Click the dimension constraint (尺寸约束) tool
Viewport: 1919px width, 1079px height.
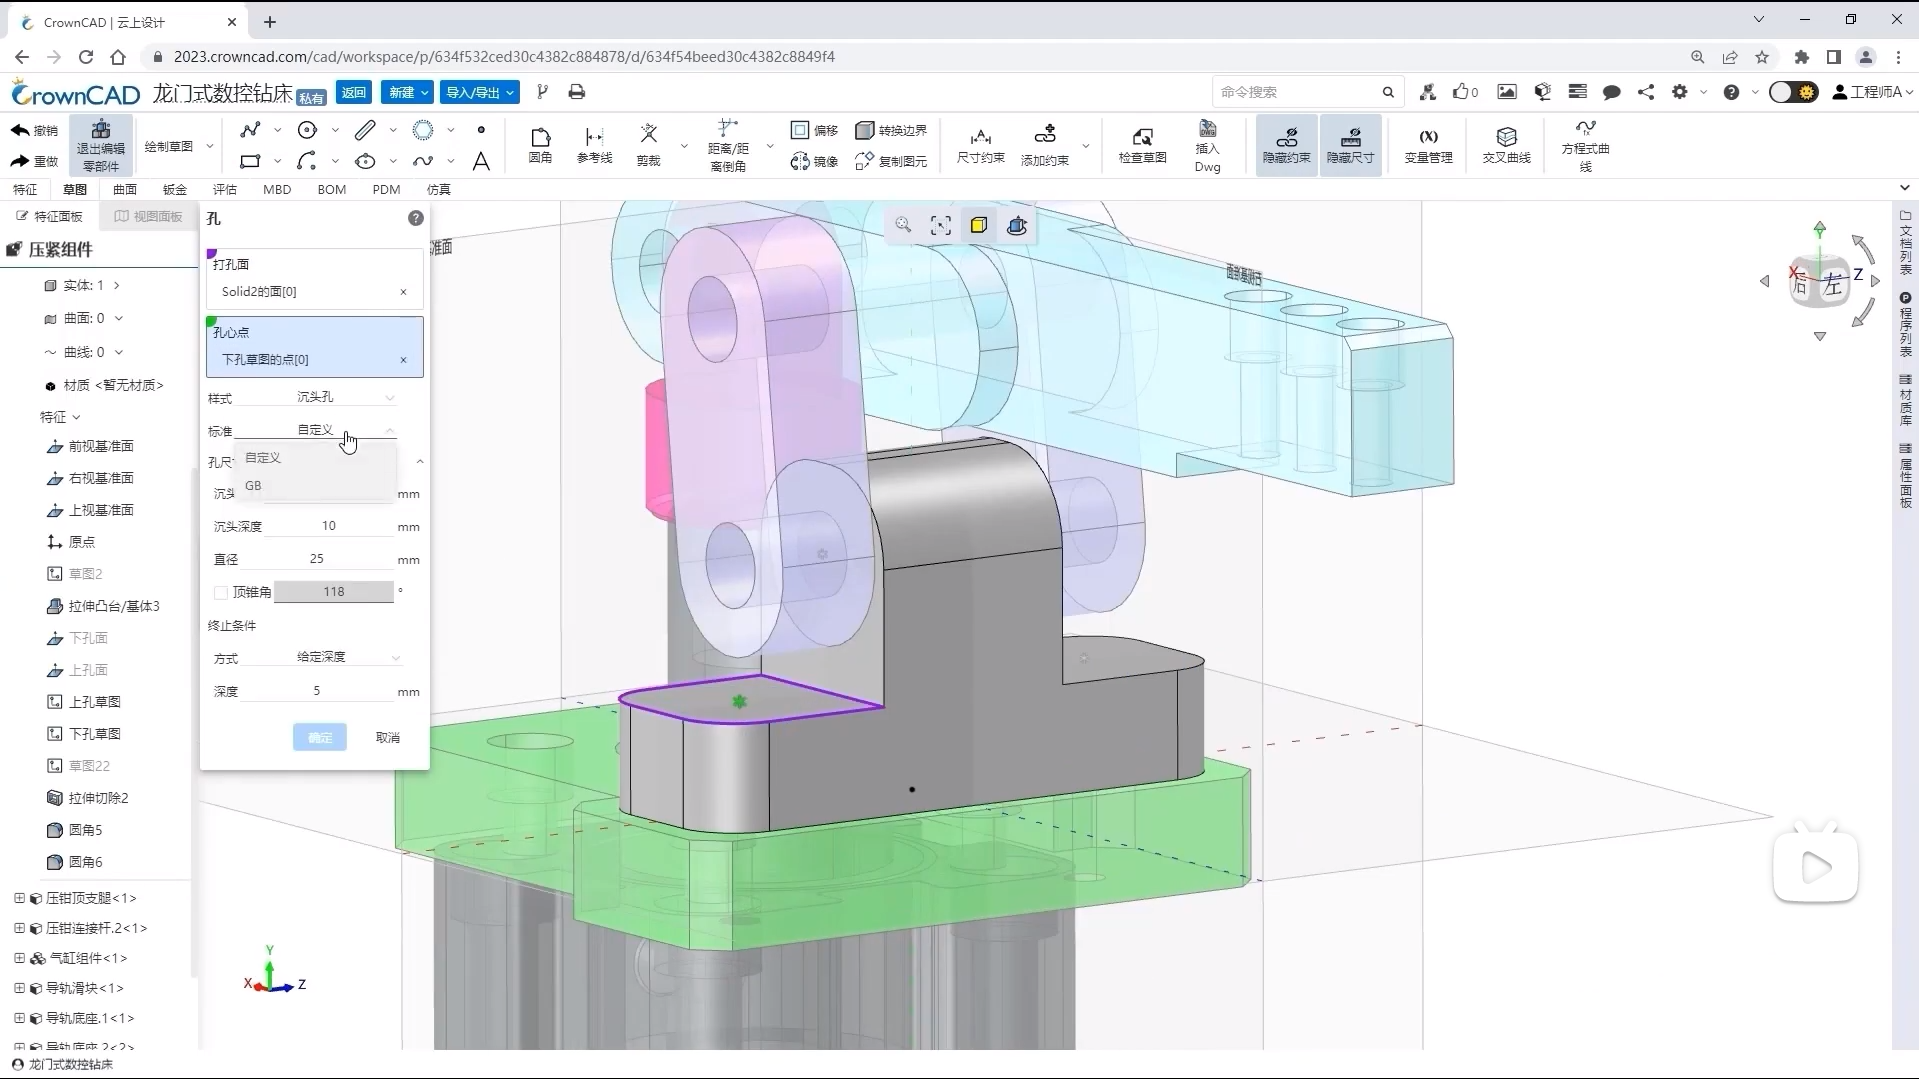point(980,145)
